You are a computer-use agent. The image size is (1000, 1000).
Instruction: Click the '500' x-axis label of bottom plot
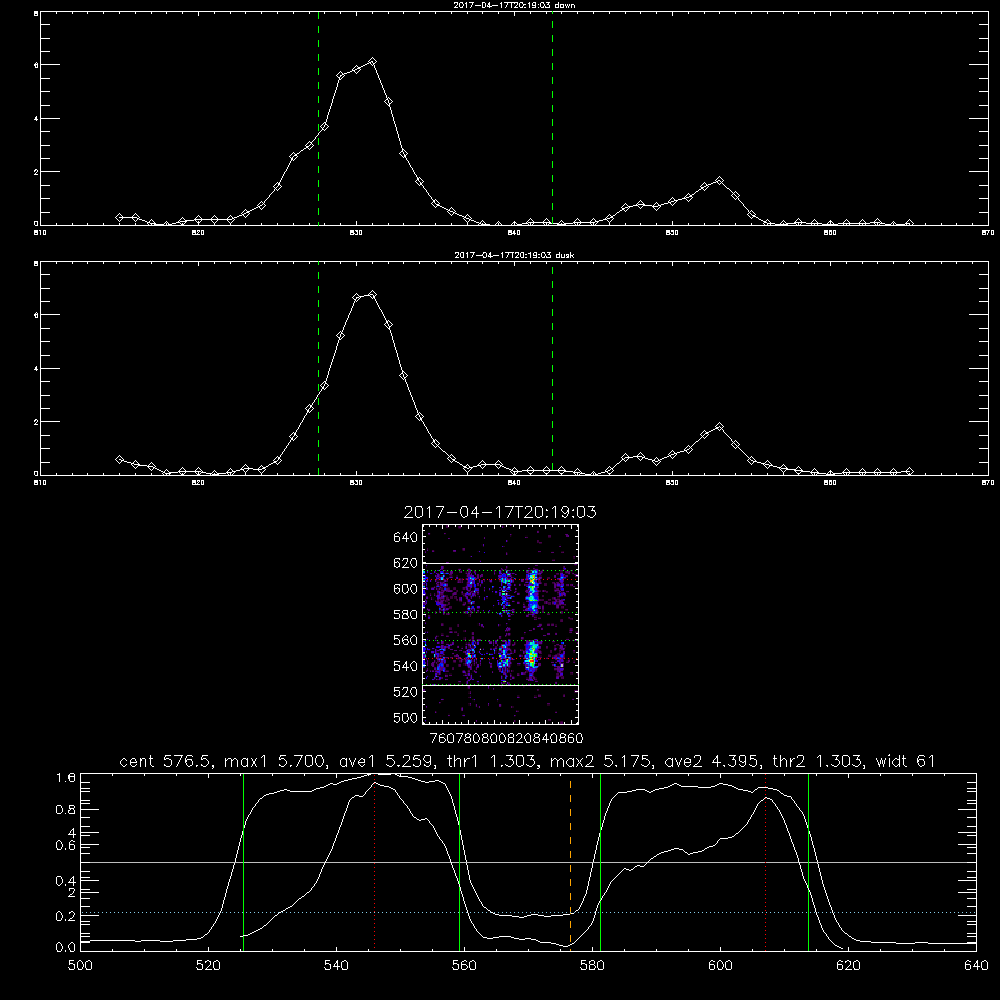[80, 966]
